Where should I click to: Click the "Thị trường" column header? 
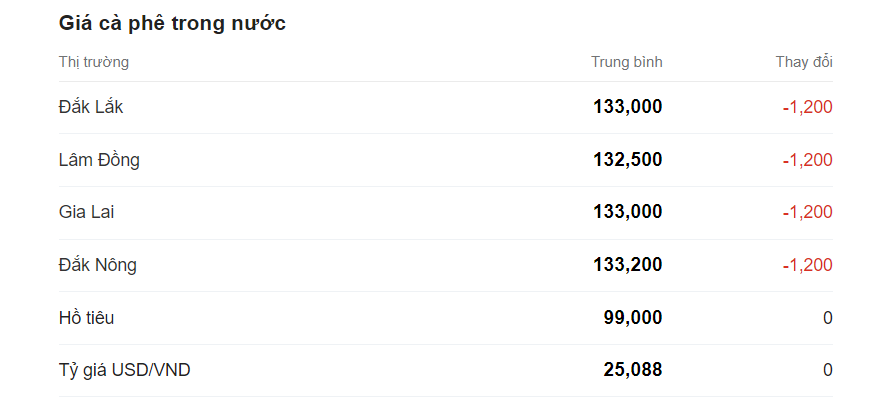click(93, 62)
